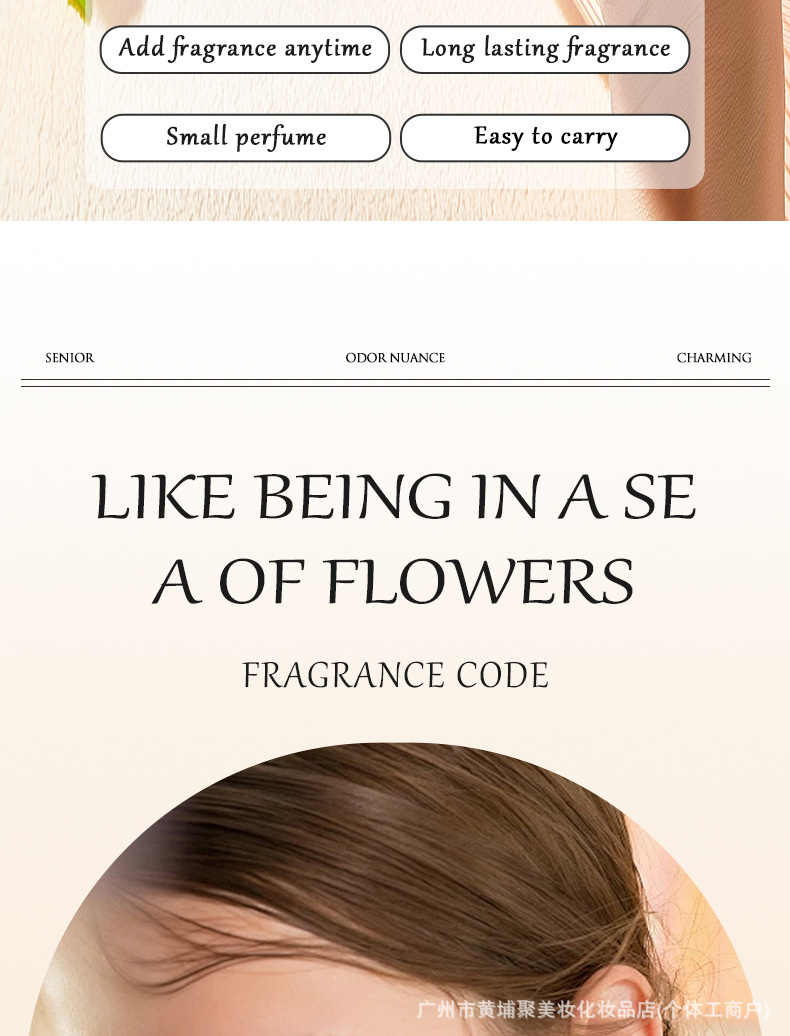Click the 'Small perfume' pill button
Viewport: 790px width, 1036px height.
click(x=246, y=137)
